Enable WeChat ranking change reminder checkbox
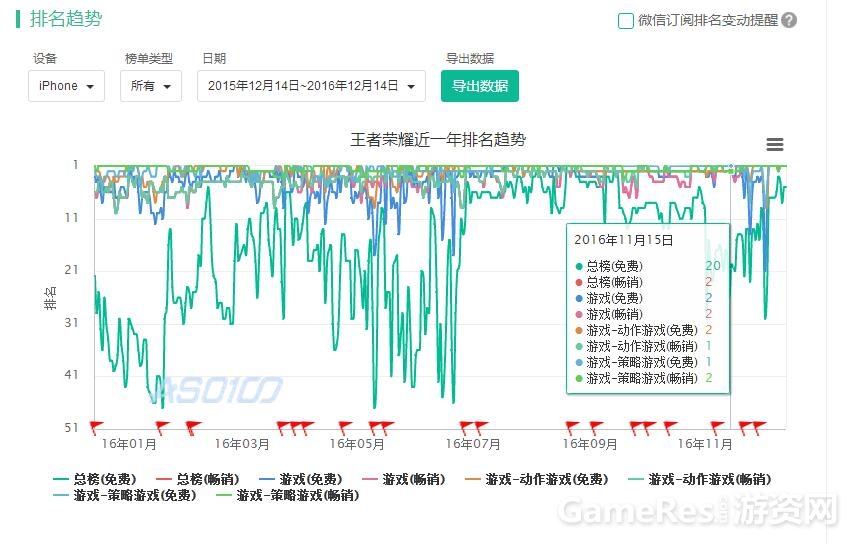 coord(626,21)
